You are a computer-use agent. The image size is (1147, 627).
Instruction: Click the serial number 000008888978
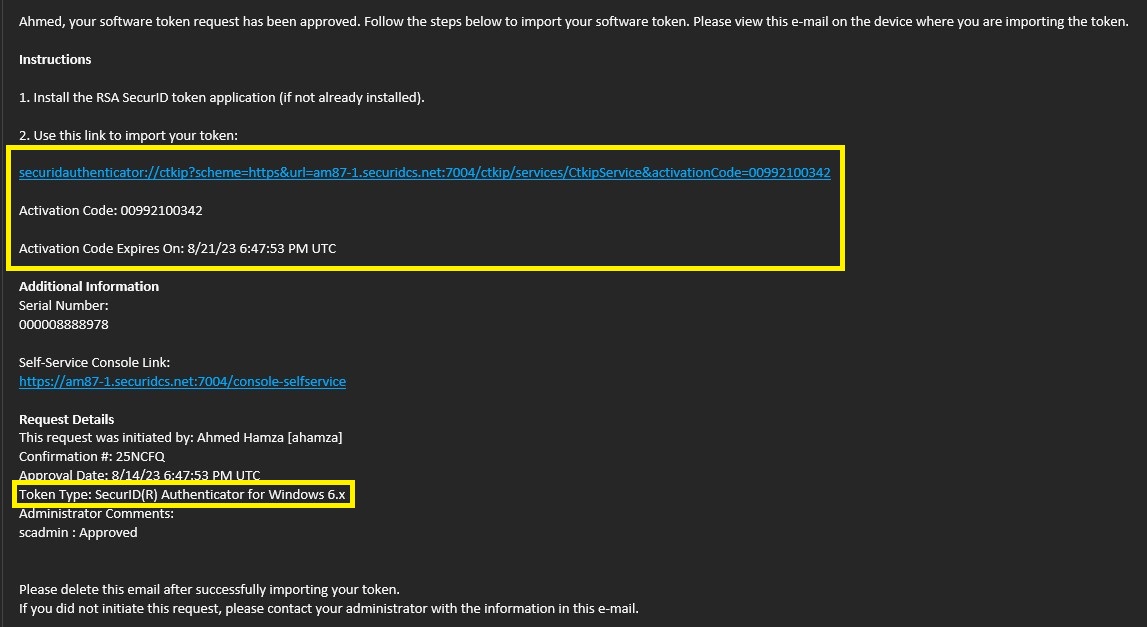point(64,325)
